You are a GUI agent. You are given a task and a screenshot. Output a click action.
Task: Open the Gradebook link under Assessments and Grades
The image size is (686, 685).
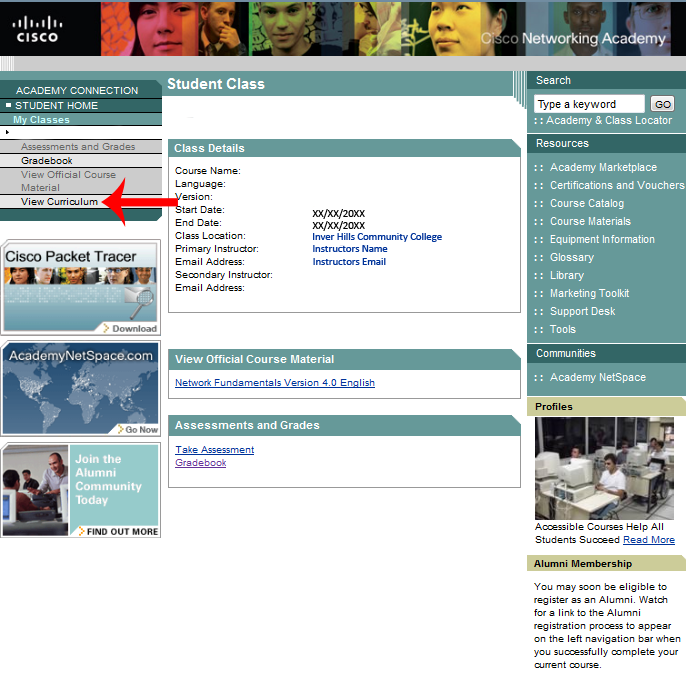click(x=200, y=463)
